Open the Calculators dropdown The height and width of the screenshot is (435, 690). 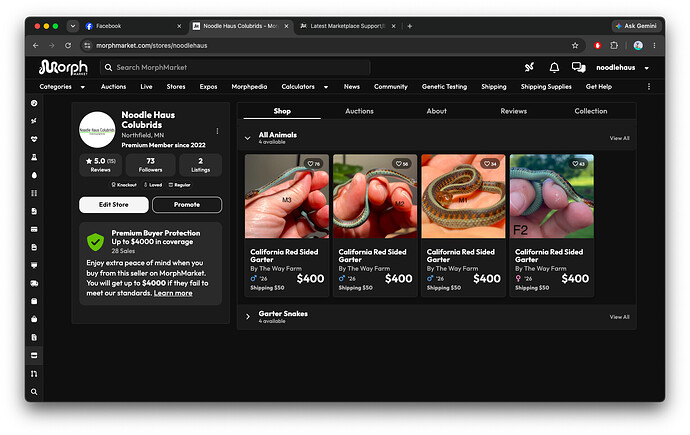click(305, 87)
